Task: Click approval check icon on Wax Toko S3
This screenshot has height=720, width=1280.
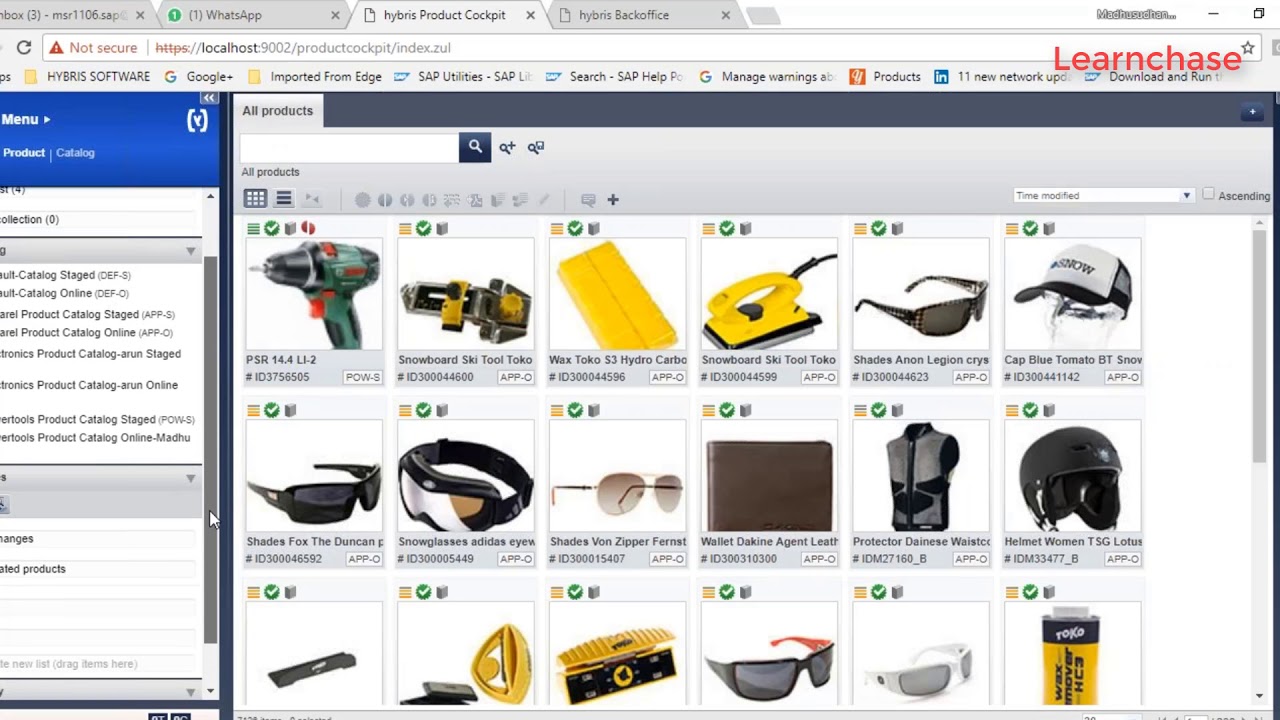Action: click(x=575, y=229)
